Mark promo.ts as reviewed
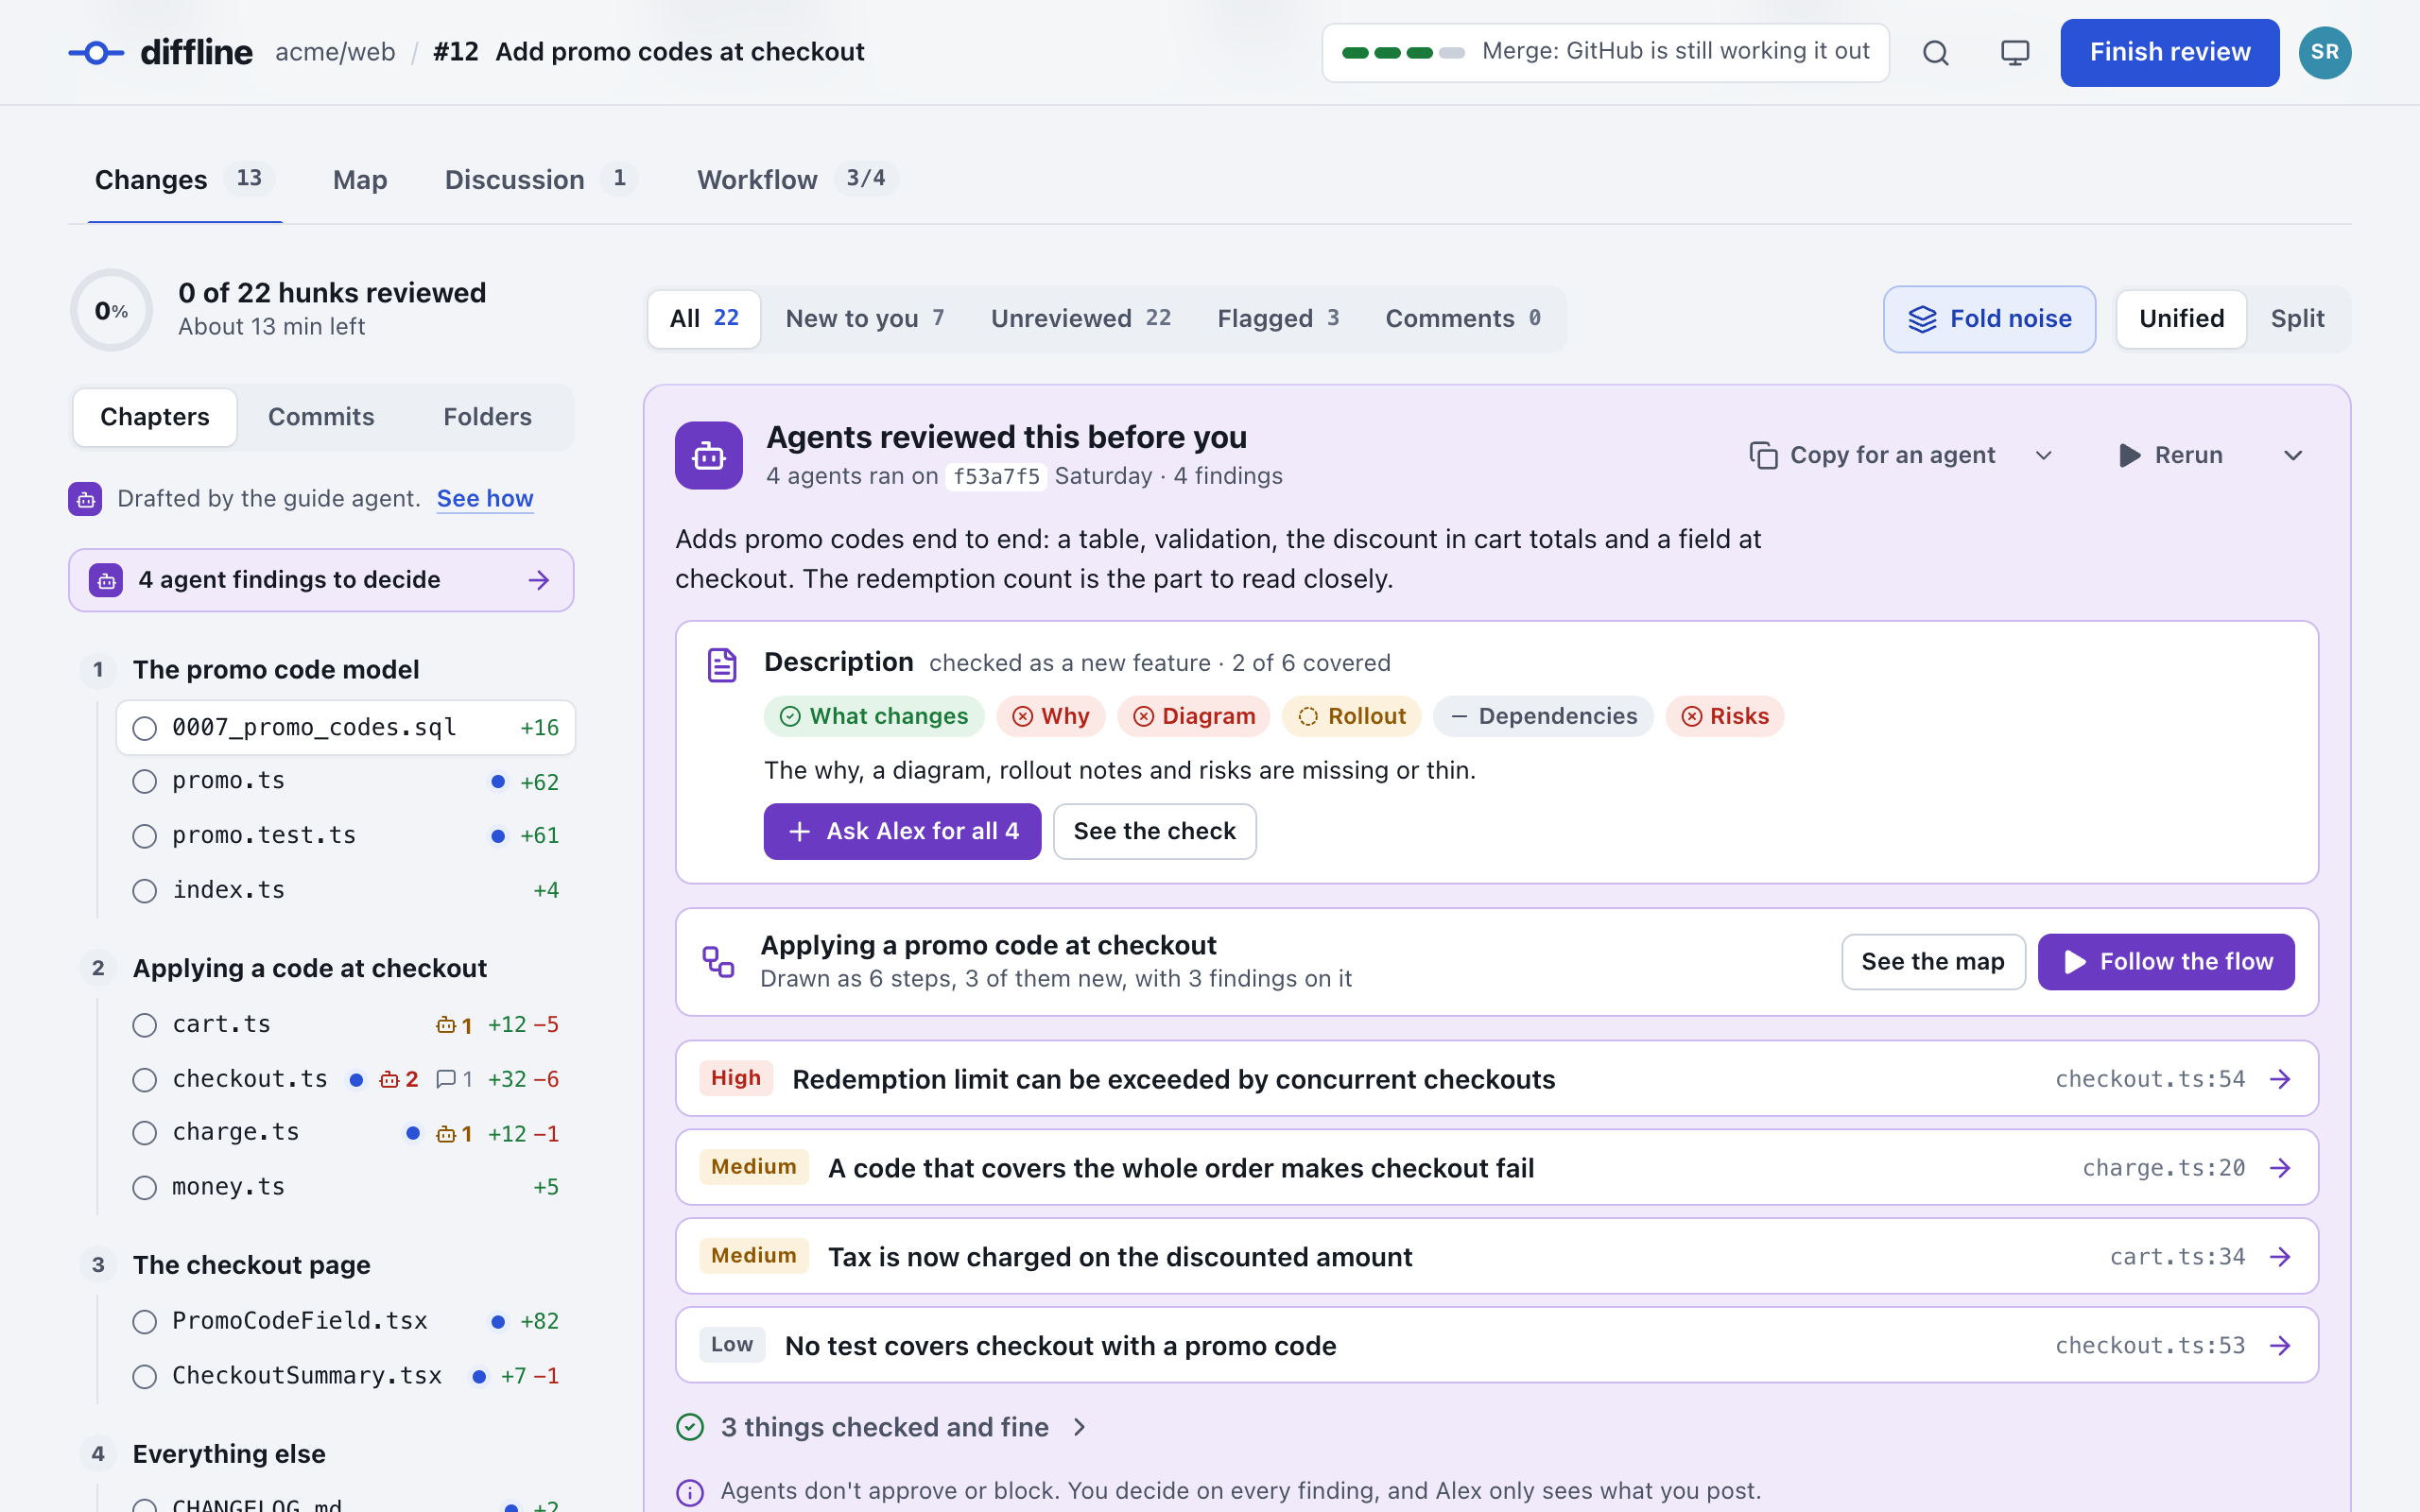 click(x=145, y=782)
